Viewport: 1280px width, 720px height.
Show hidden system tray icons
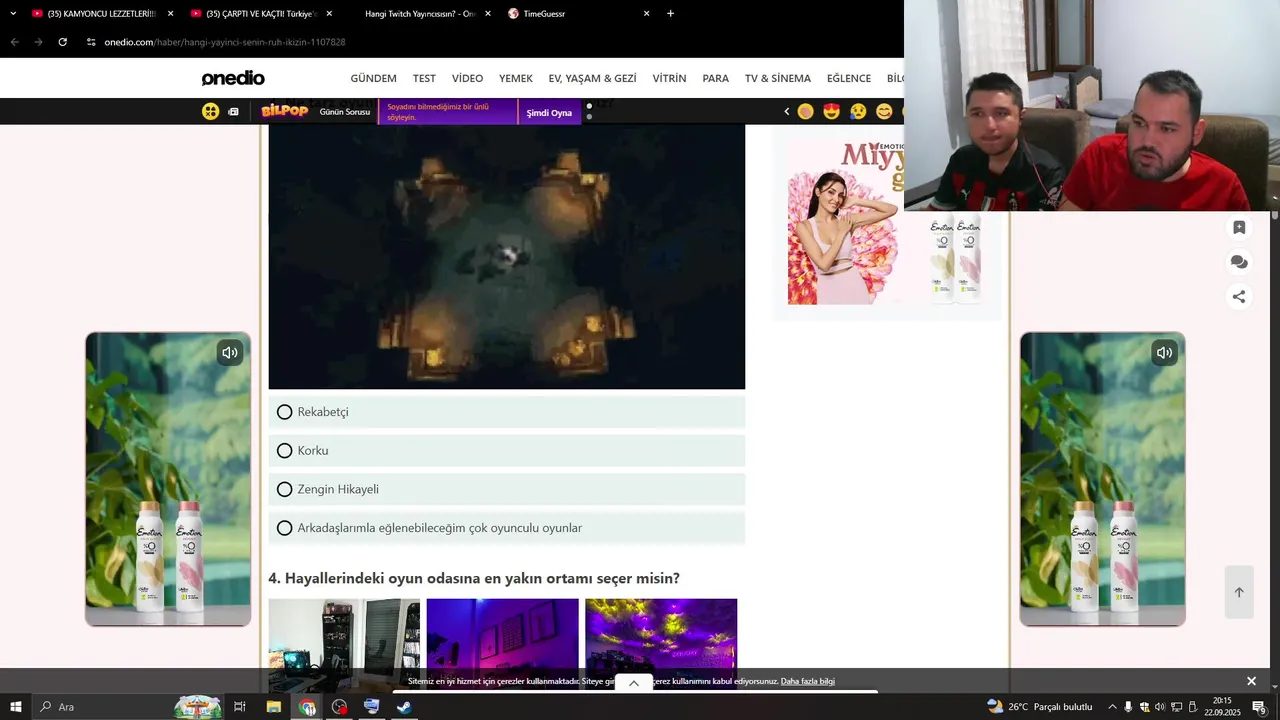(1112, 707)
